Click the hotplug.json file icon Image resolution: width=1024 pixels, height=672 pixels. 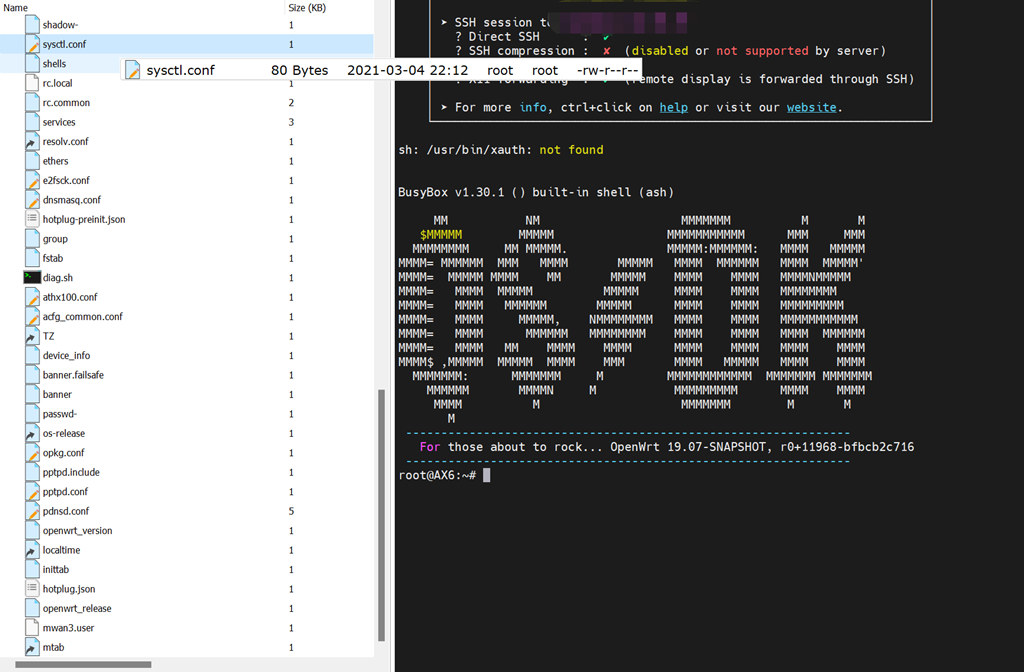(32, 589)
